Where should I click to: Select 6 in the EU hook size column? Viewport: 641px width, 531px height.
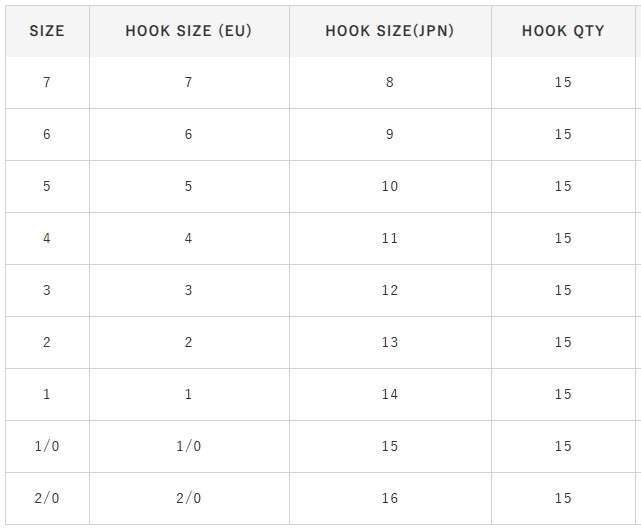188,134
